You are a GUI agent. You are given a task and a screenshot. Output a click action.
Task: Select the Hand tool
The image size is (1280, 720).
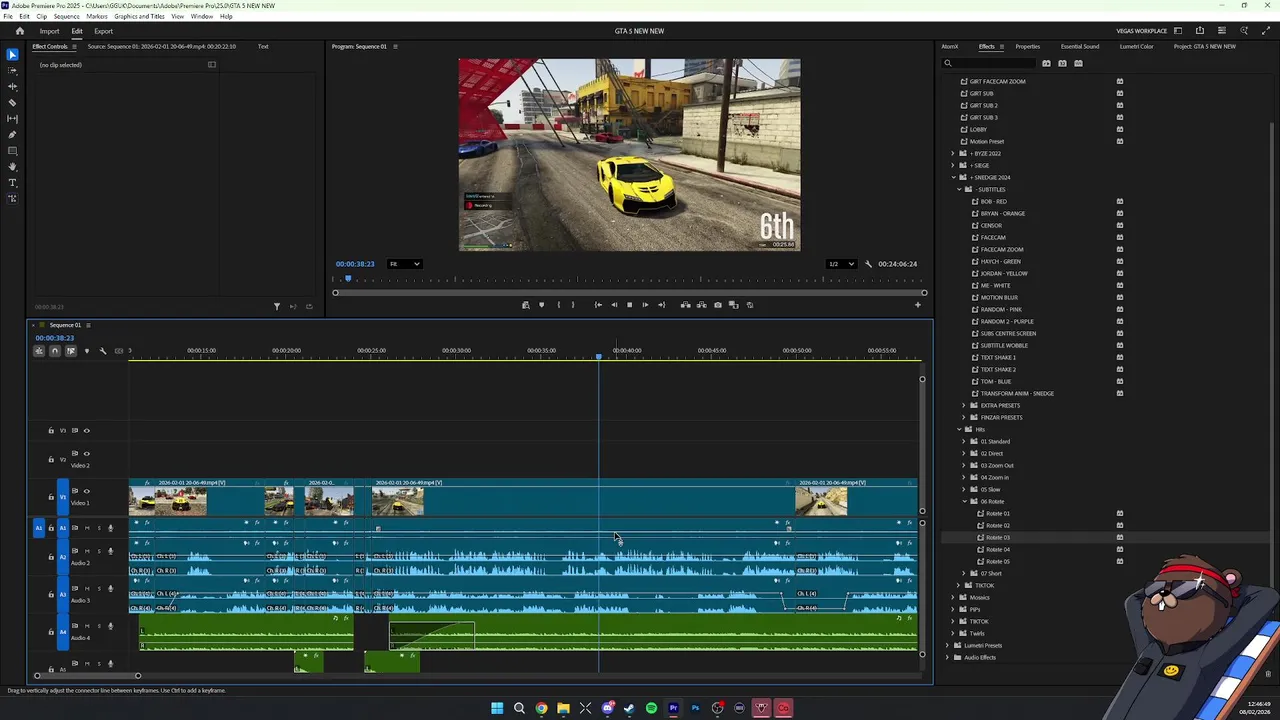click(12, 166)
